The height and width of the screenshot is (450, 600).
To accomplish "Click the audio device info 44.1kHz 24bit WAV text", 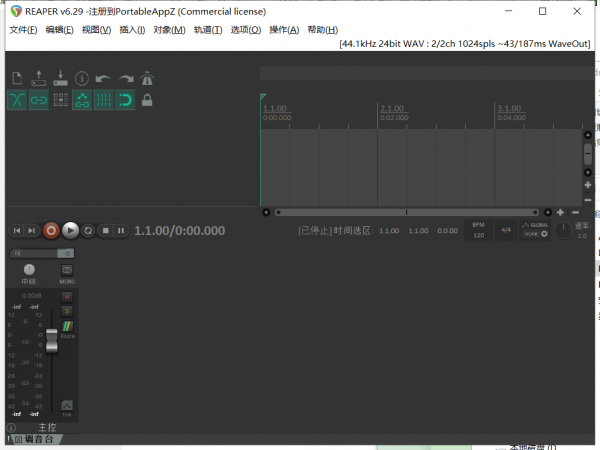I will (465, 44).
